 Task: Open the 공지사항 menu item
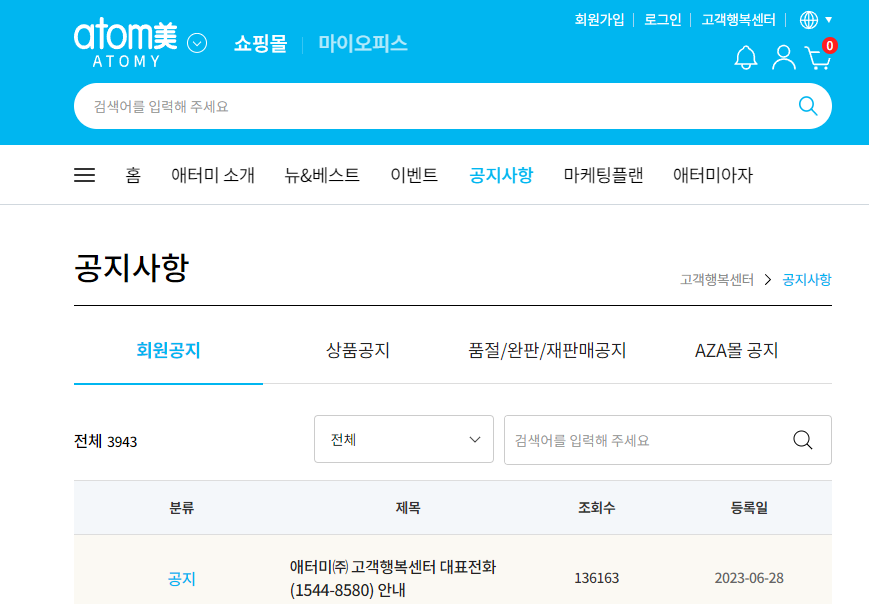click(501, 175)
